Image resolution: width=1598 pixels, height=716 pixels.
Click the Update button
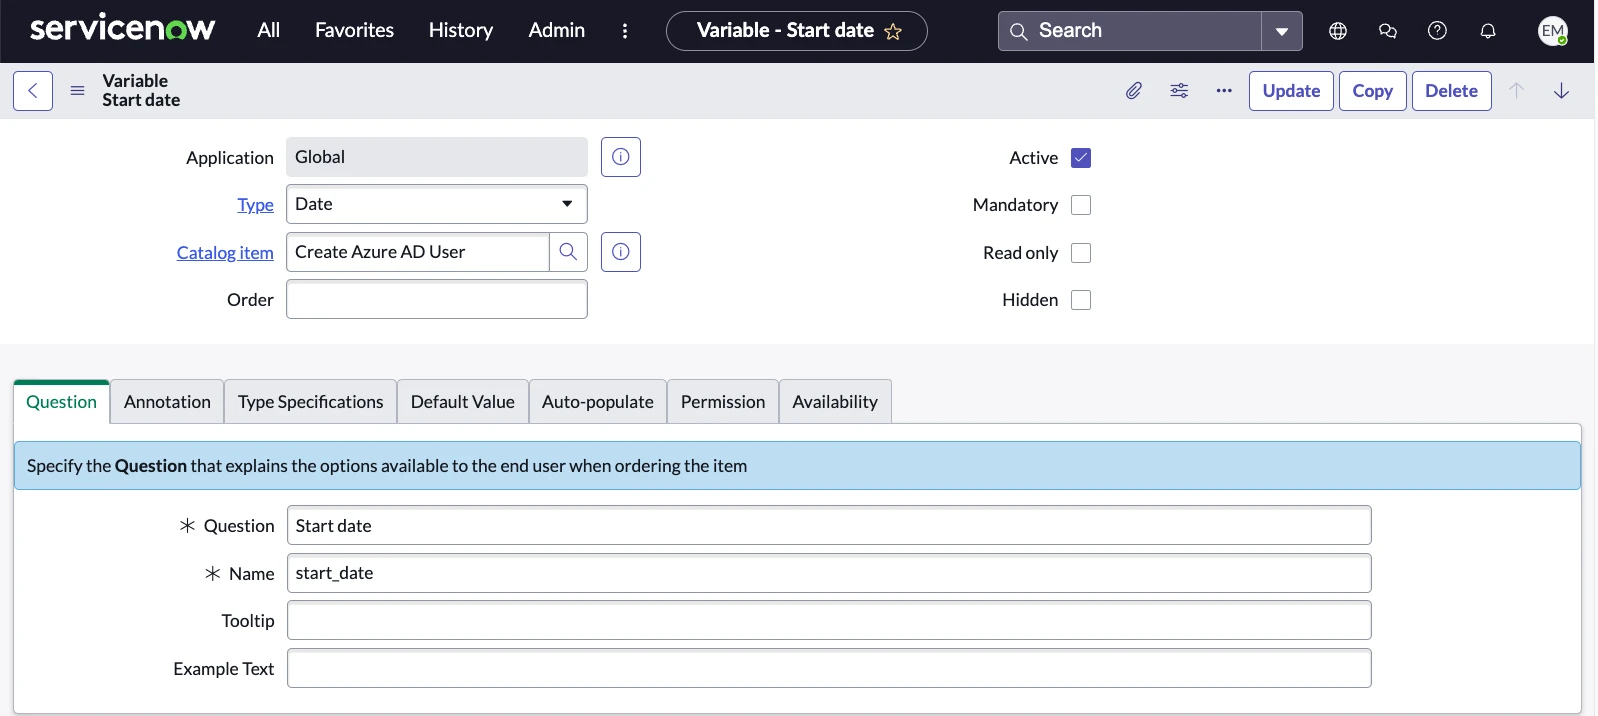[1290, 91]
